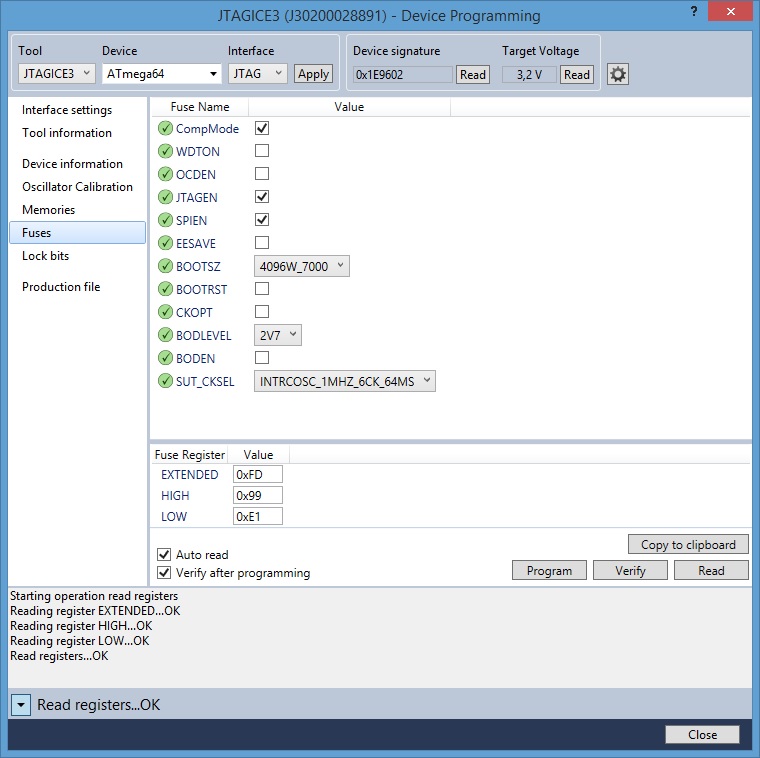Click the WDTON status check icon
The height and width of the screenshot is (758, 760).
(165, 151)
